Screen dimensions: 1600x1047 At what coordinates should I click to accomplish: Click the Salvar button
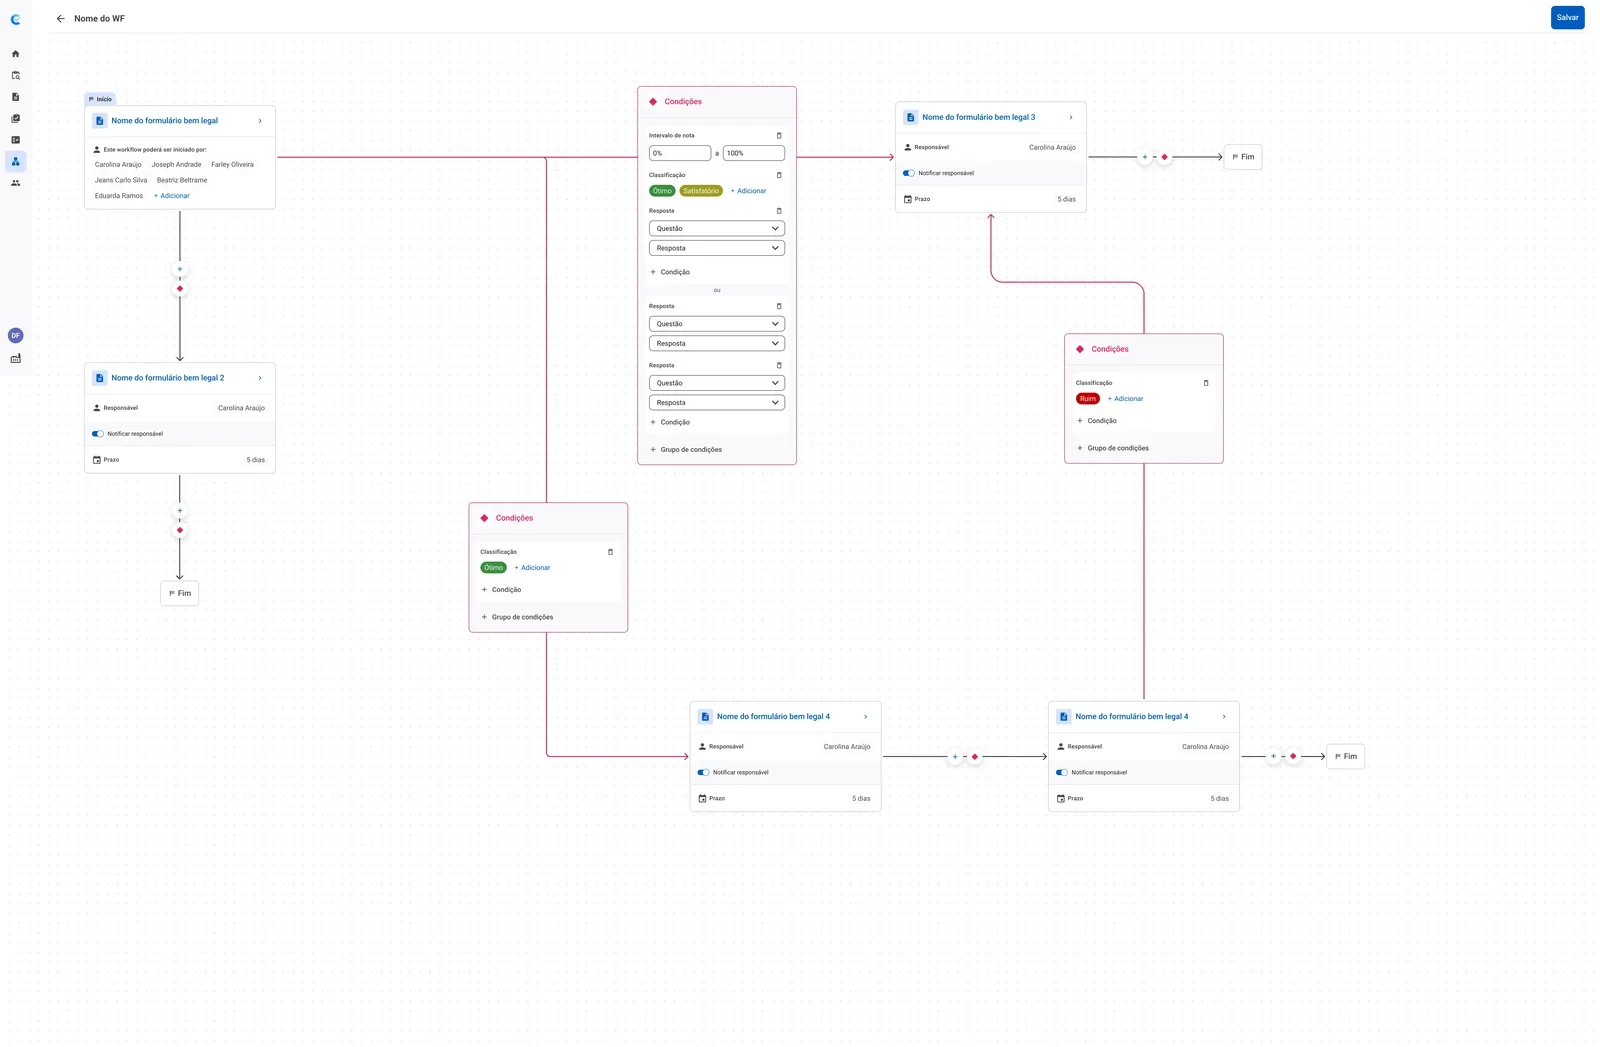click(x=1567, y=17)
